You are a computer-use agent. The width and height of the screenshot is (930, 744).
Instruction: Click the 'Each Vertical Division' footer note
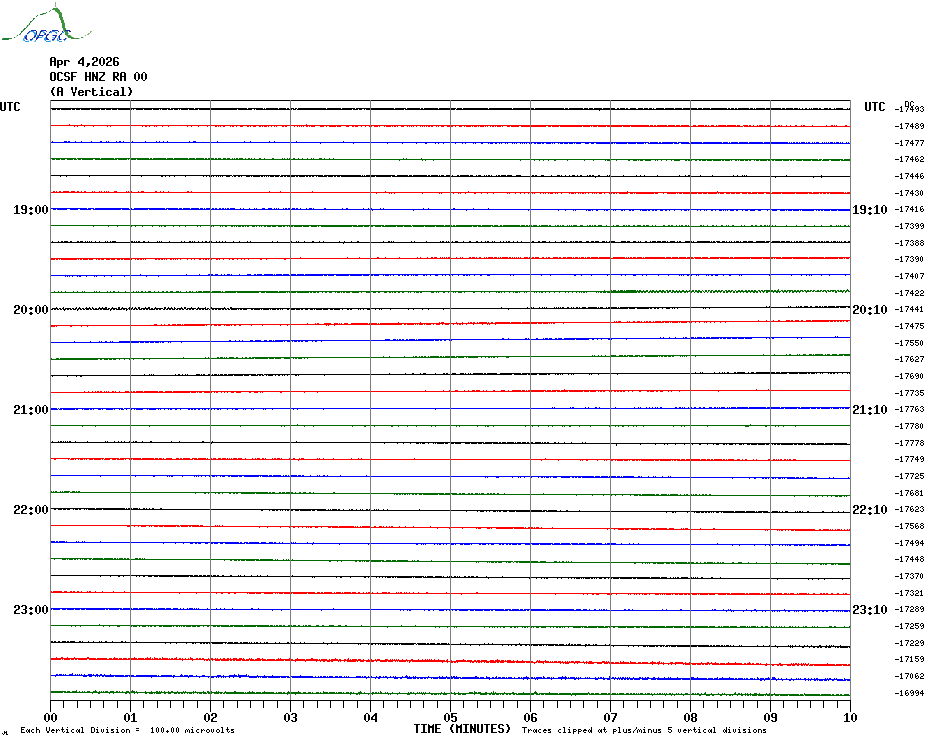click(127, 730)
